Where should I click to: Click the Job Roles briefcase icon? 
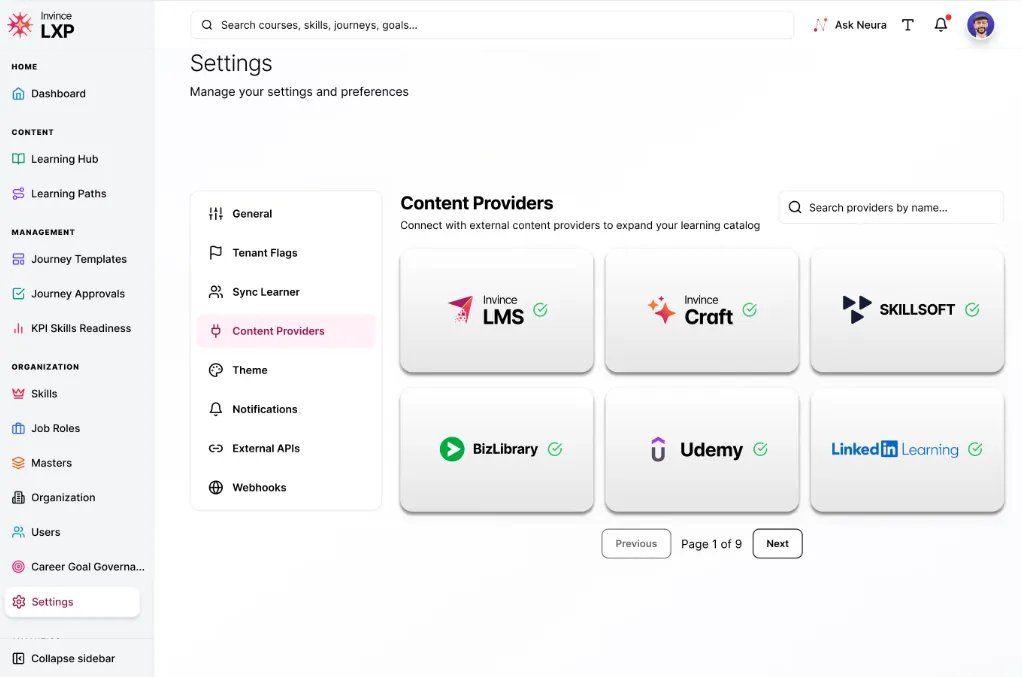pos(18,428)
